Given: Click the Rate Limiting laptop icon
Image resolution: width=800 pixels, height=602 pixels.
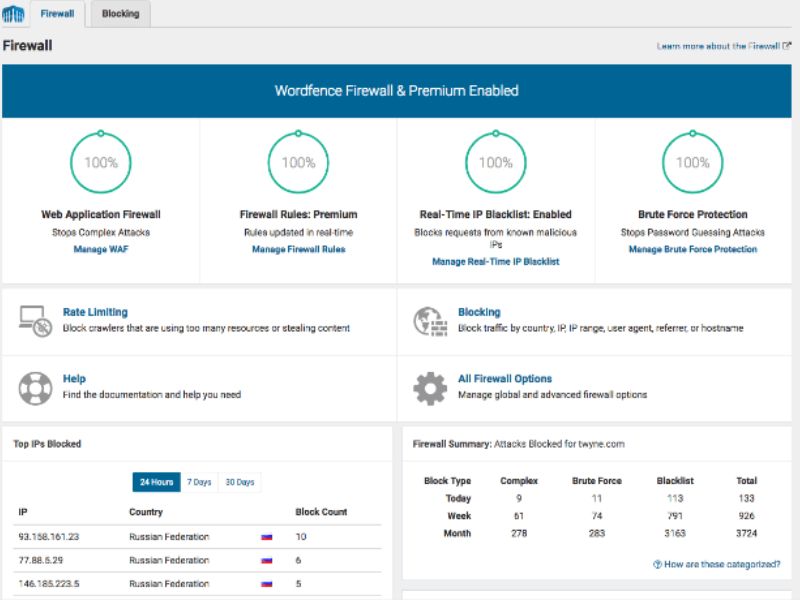Looking at the screenshot, I should tap(35, 321).
